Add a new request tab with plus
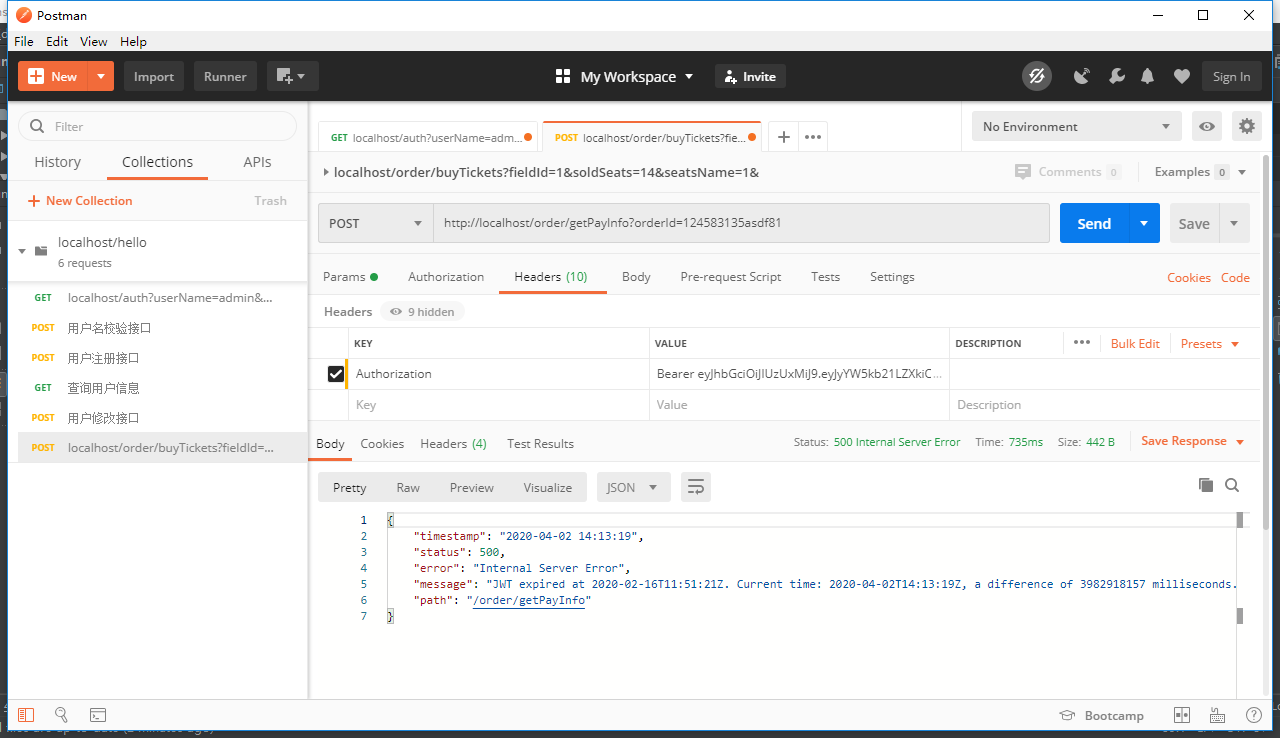The height and width of the screenshot is (738, 1280). [x=784, y=137]
